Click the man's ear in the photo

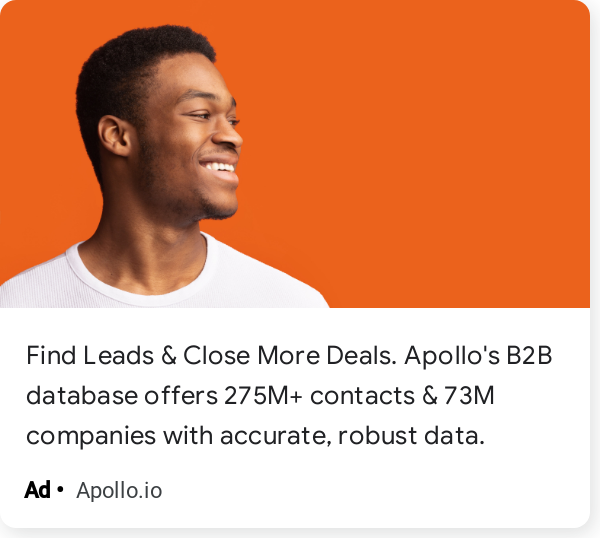[x=114, y=135]
